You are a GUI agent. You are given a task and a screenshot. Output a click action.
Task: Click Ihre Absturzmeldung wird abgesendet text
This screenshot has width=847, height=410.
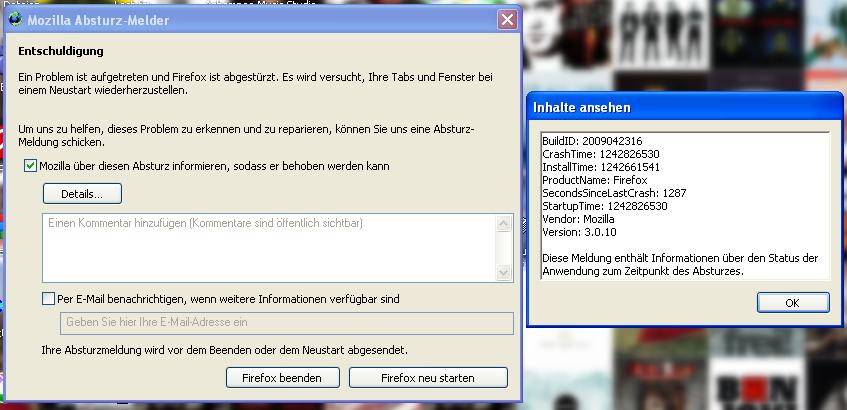225,349
